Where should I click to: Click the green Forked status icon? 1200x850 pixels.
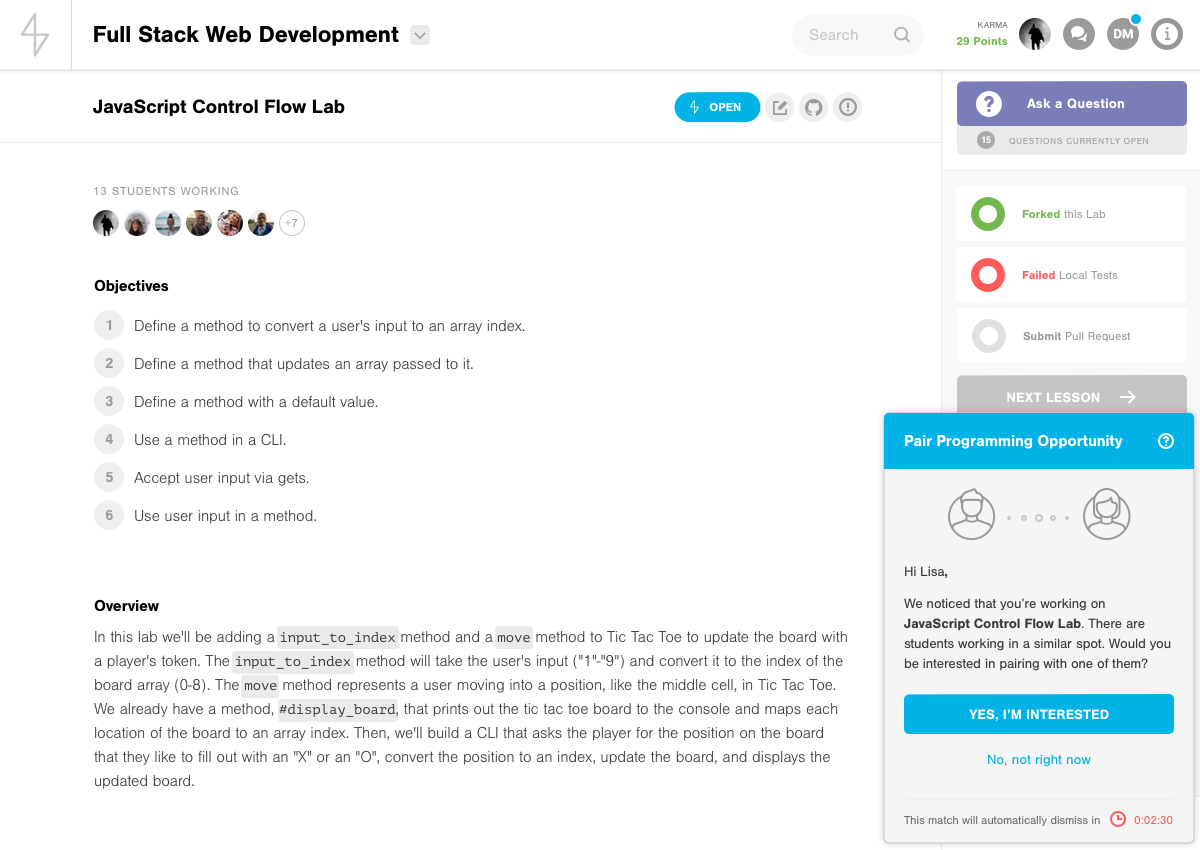click(x=987, y=213)
